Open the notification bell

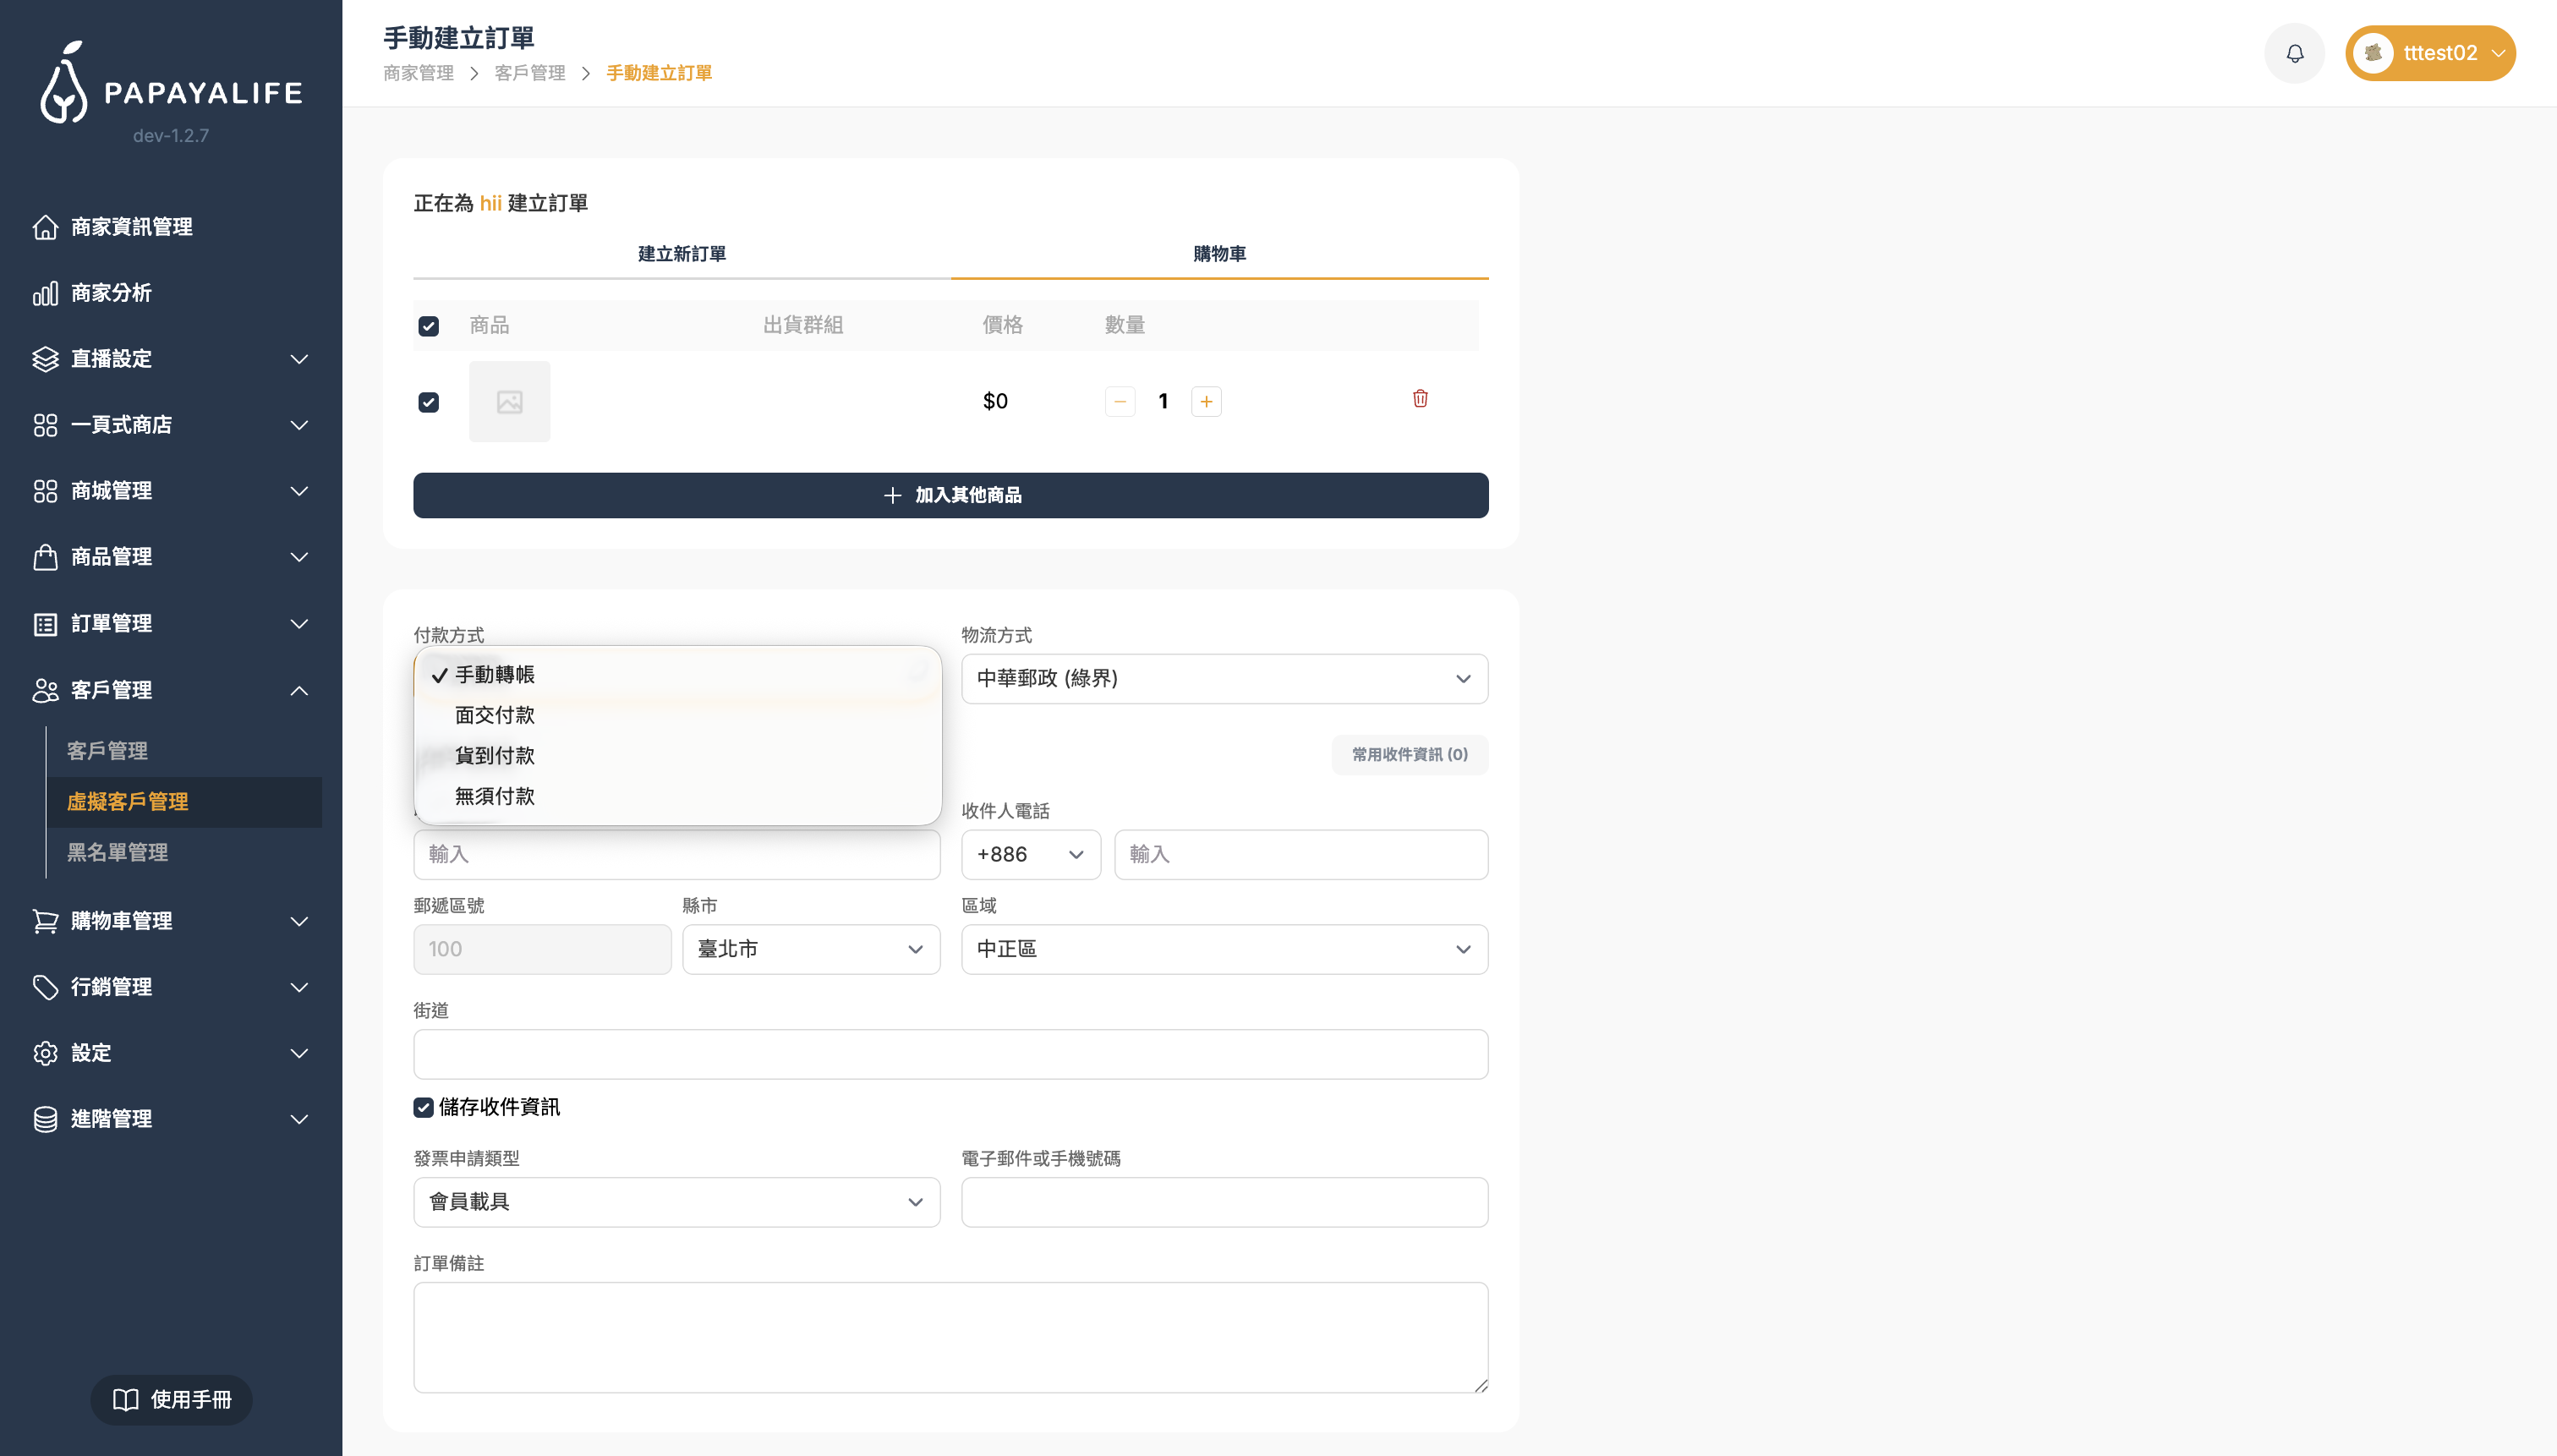[2294, 52]
